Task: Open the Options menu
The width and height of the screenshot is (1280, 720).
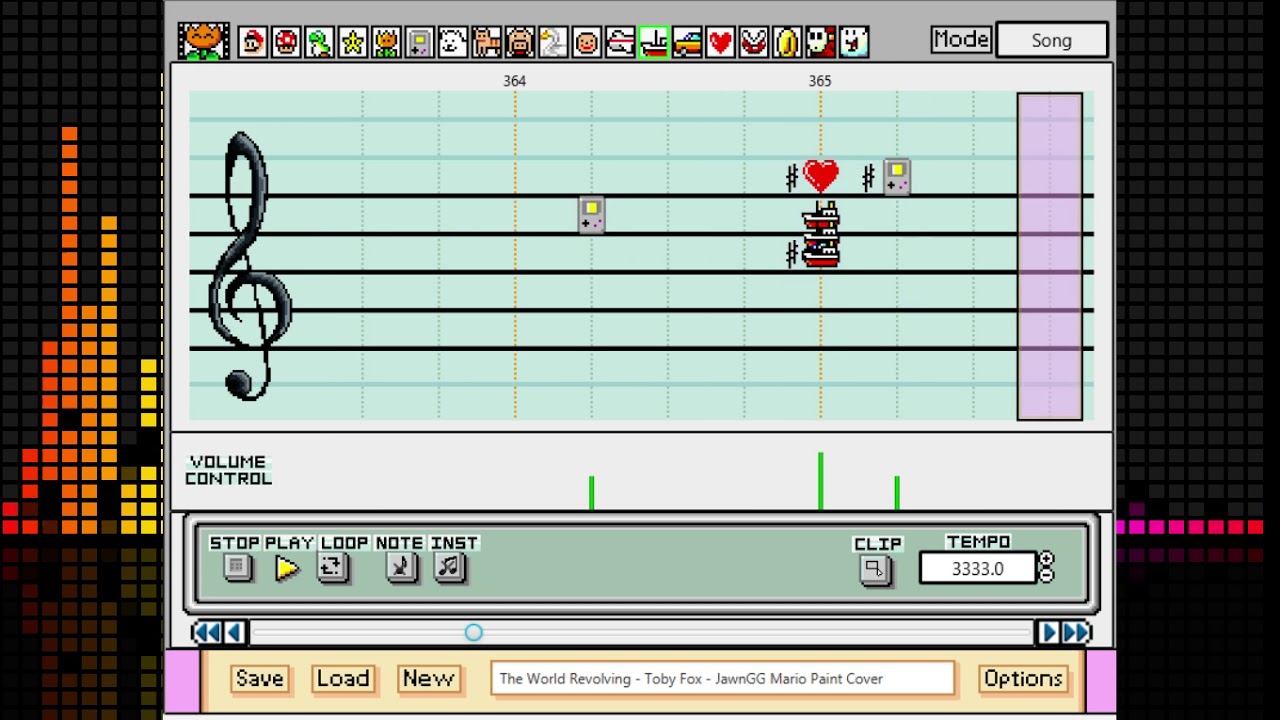Action: pos(1023,678)
